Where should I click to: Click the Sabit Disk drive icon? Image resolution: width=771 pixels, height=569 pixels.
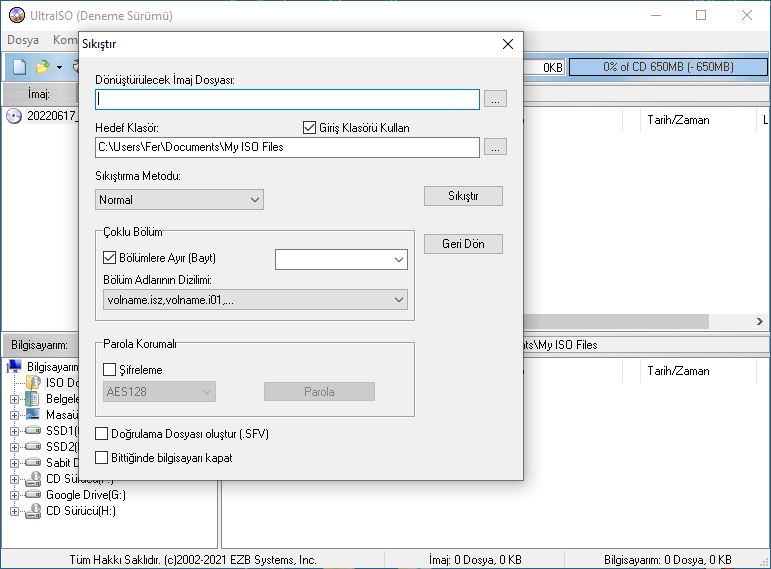click(x=33, y=462)
